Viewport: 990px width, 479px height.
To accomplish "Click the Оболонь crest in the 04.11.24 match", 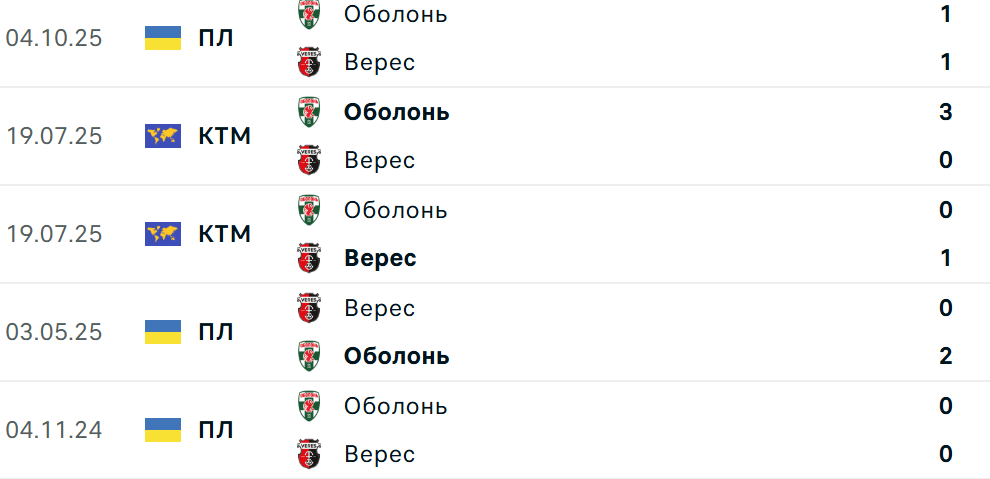I will [310, 406].
